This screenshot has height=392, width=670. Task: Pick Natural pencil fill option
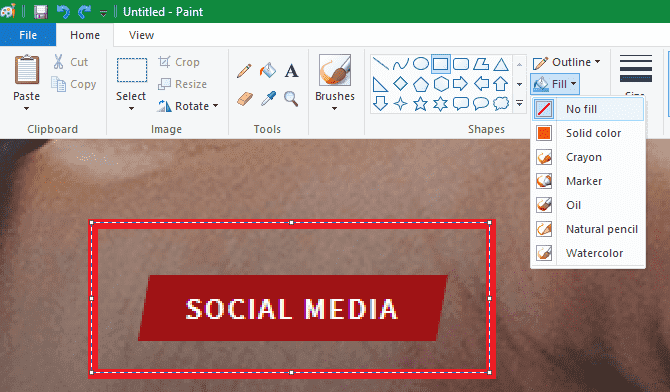588,229
